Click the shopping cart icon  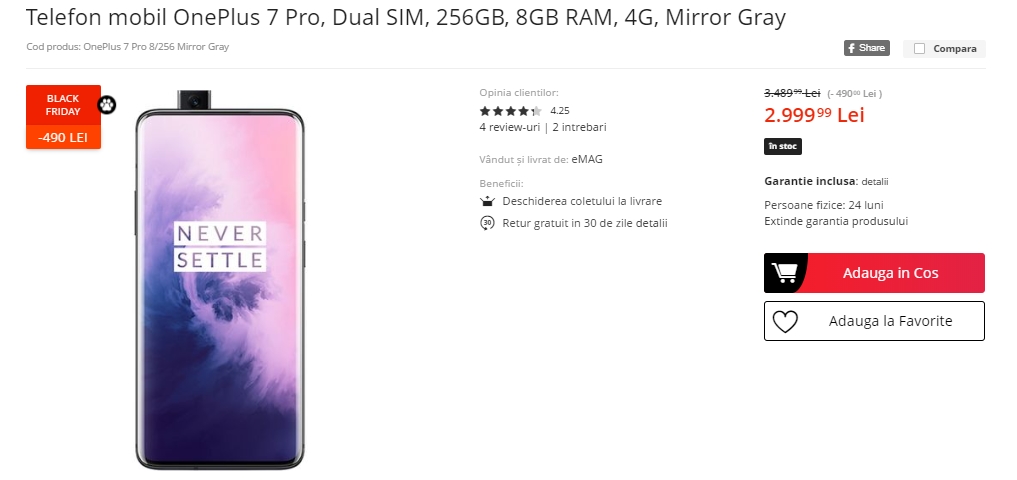(x=785, y=273)
